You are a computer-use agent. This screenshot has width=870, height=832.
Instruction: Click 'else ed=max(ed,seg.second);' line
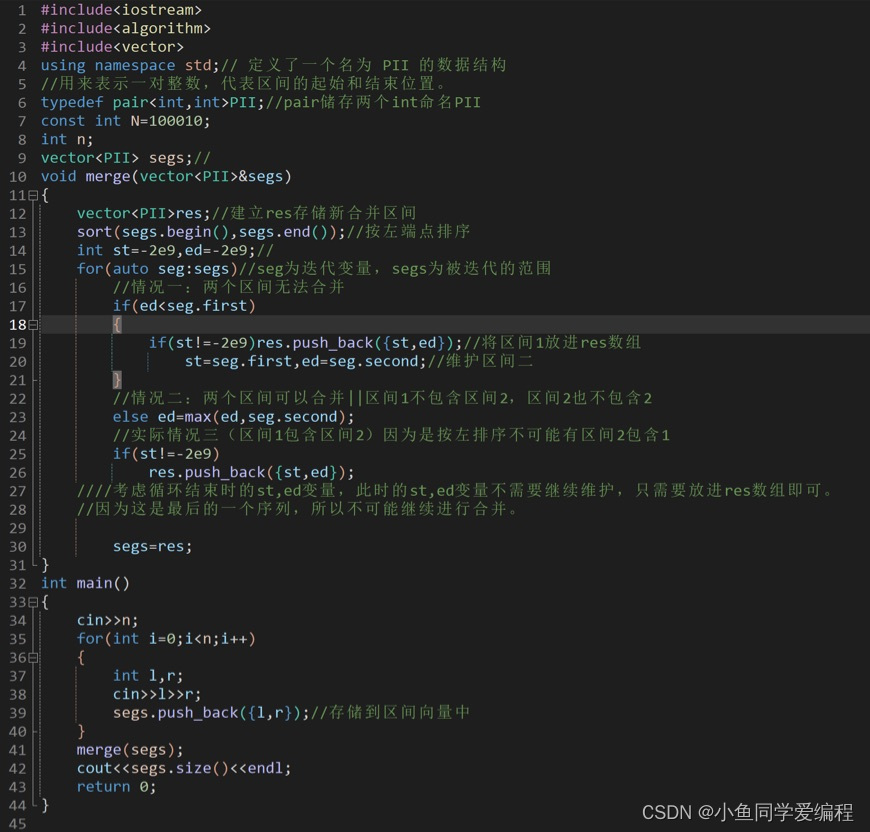pyautogui.click(x=233, y=417)
